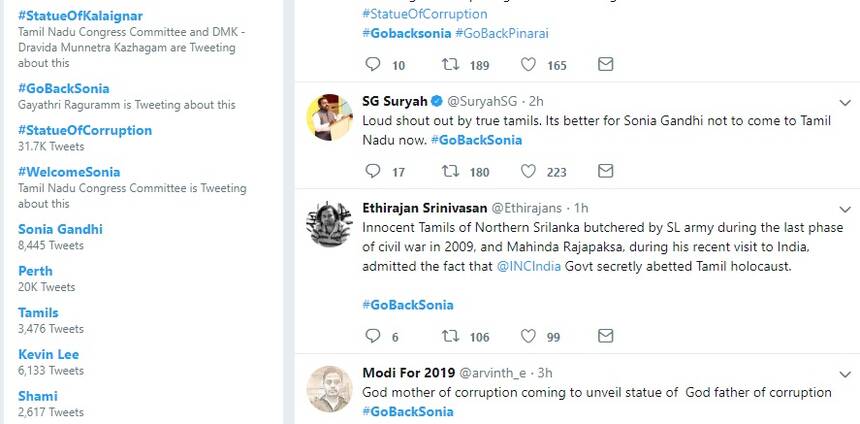Like SG Suryah's tweet
The width and height of the screenshot is (860, 424).
[x=528, y=171]
